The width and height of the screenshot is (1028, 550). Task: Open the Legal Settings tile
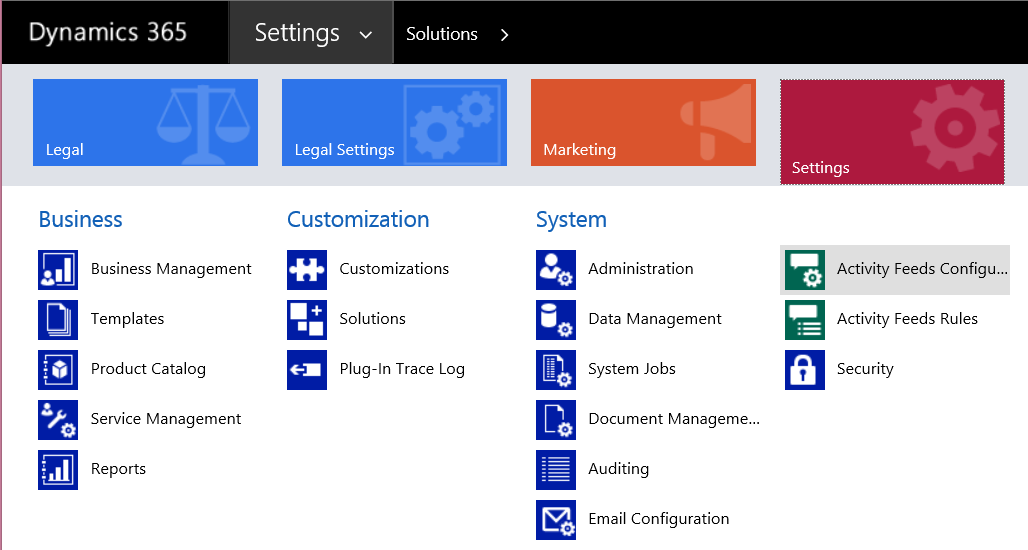[x=394, y=123]
